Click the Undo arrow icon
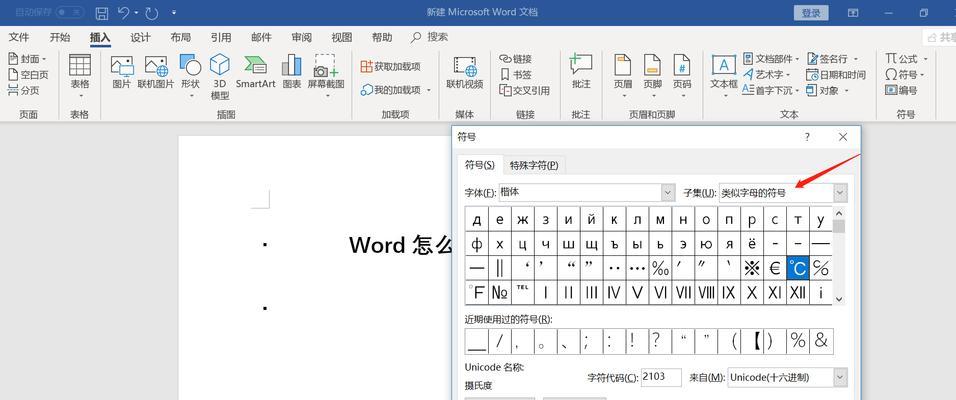Viewport: 956px width, 400px height. click(124, 12)
